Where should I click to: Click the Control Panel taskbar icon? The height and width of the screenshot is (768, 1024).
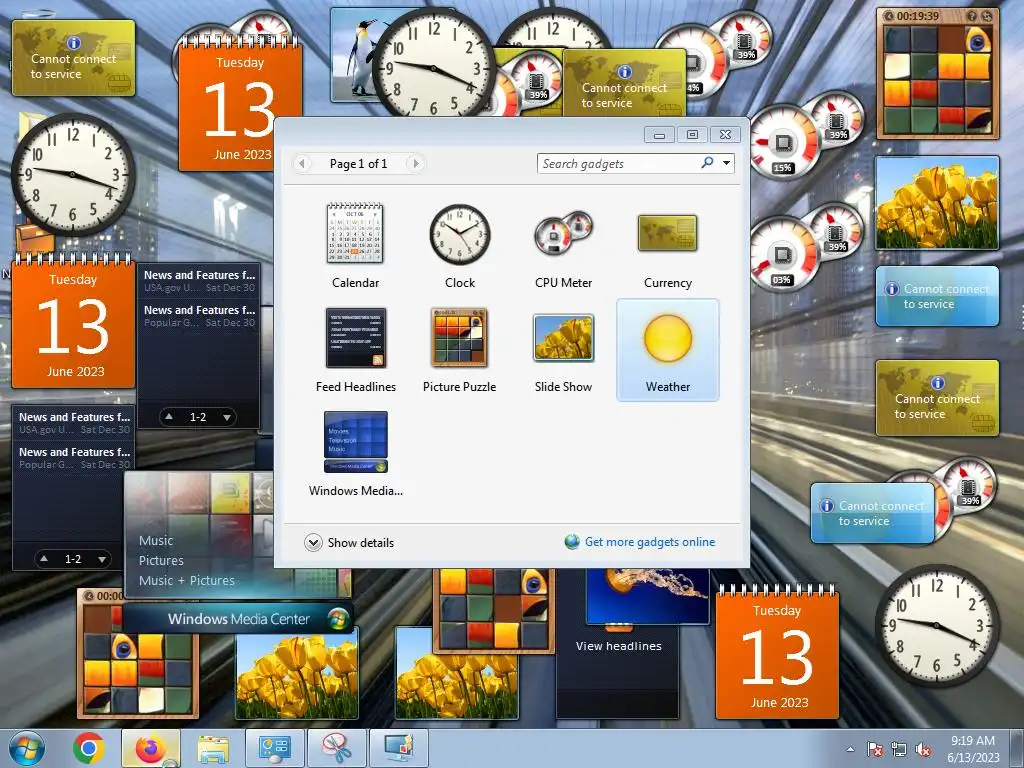[275, 748]
